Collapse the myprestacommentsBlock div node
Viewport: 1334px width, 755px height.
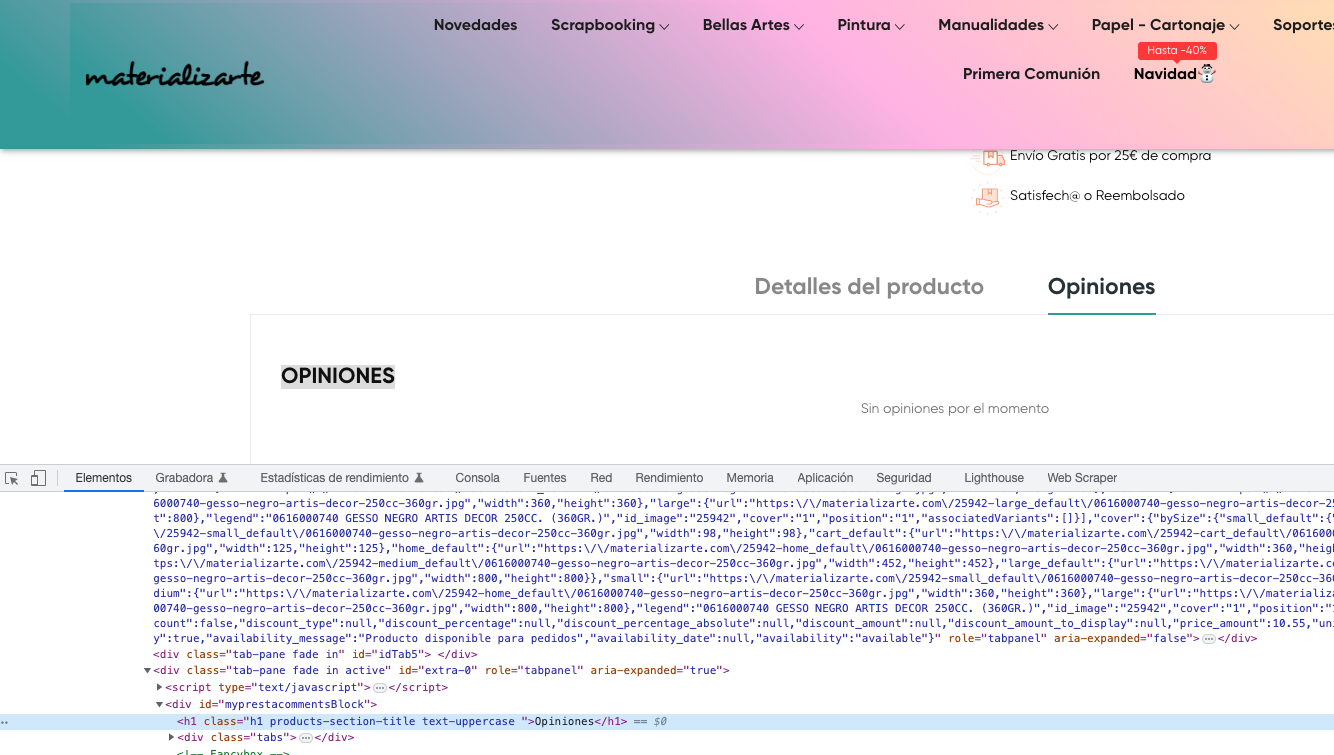pyautogui.click(x=160, y=705)
